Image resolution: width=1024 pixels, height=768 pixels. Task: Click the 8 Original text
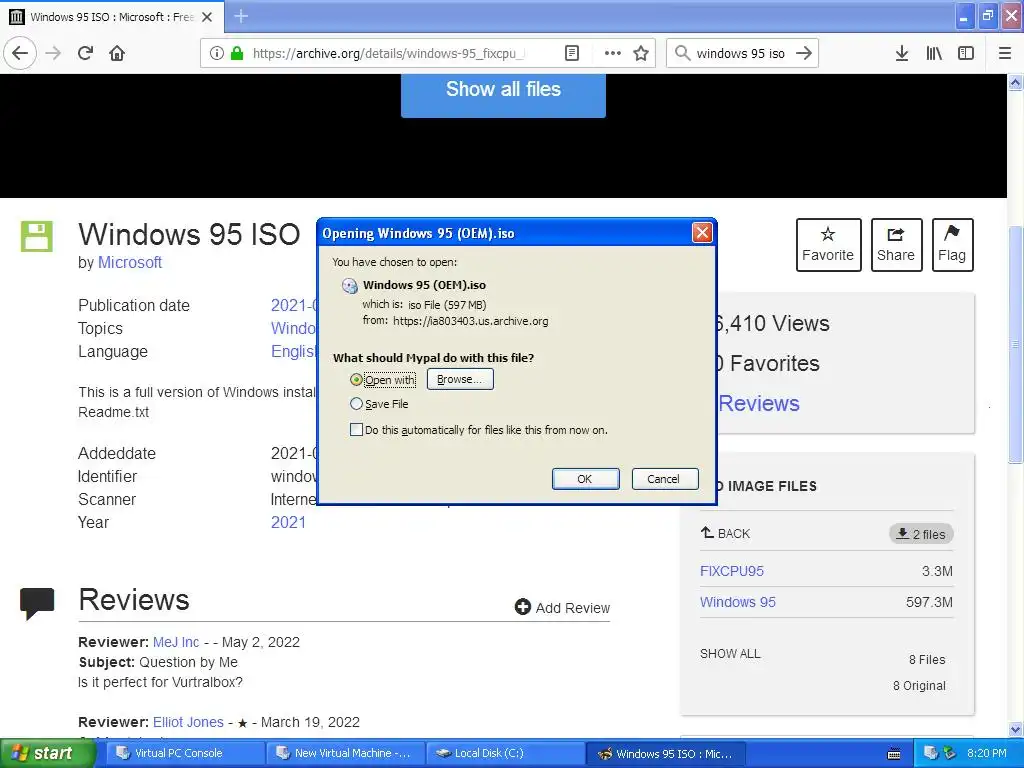(x=919, y=686)
